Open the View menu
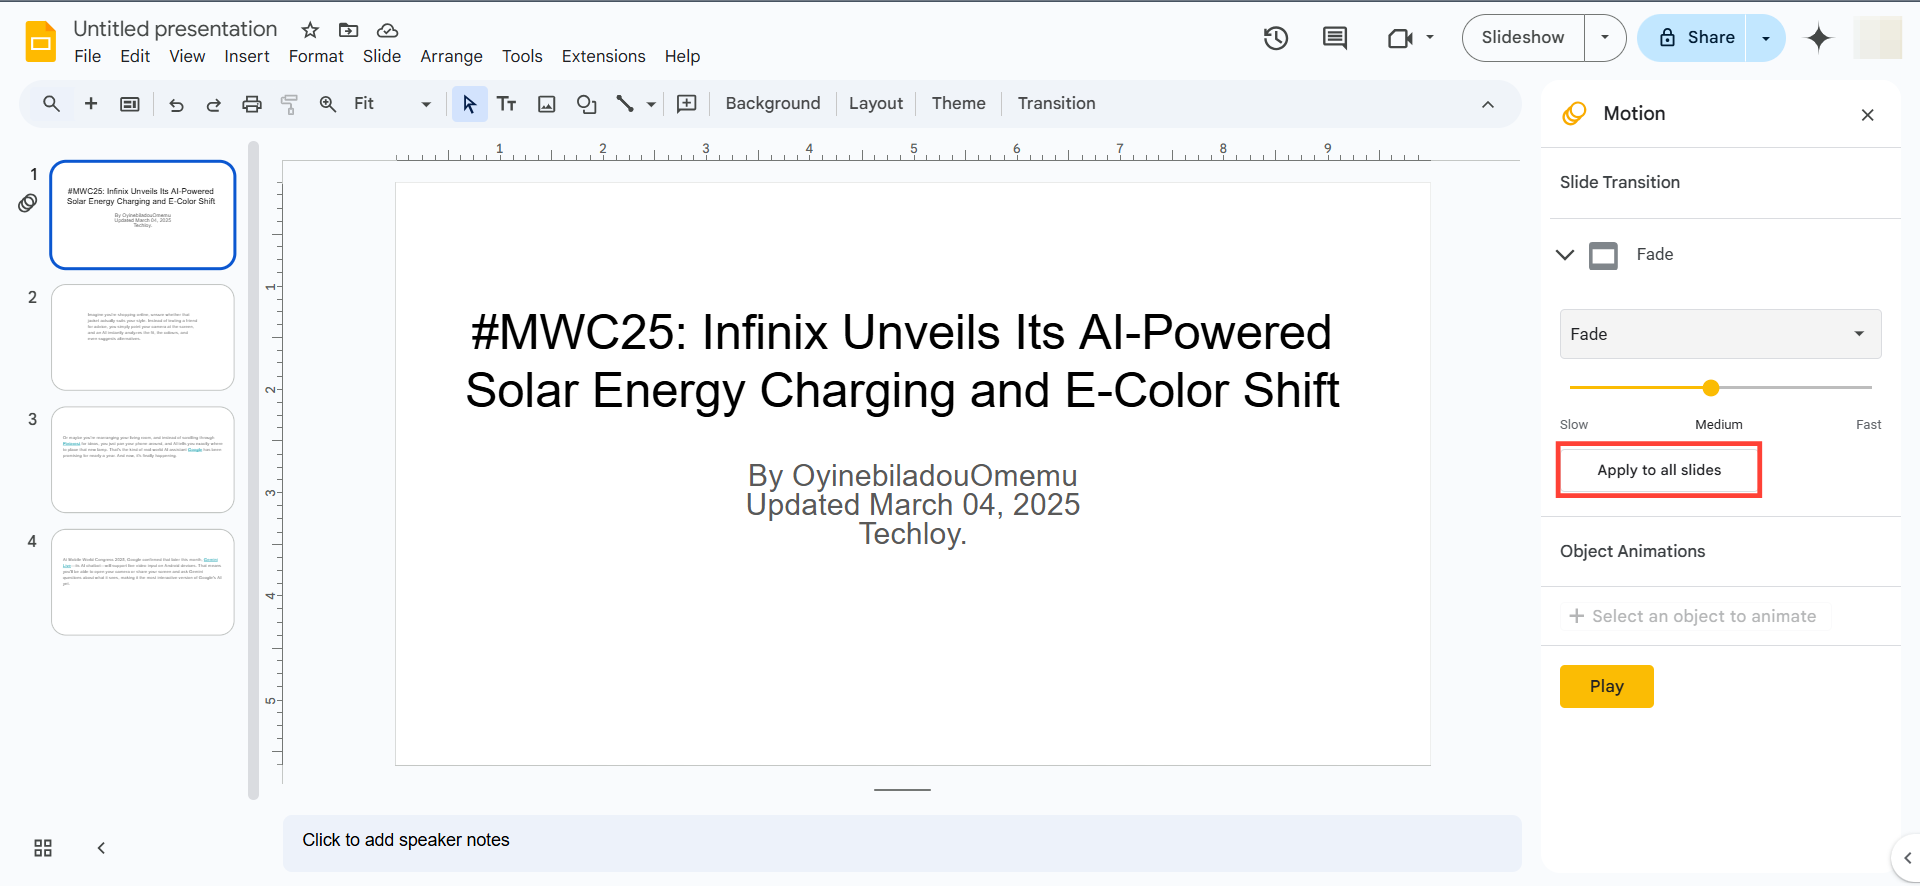 pyautogui.click(x=187, y=56)
